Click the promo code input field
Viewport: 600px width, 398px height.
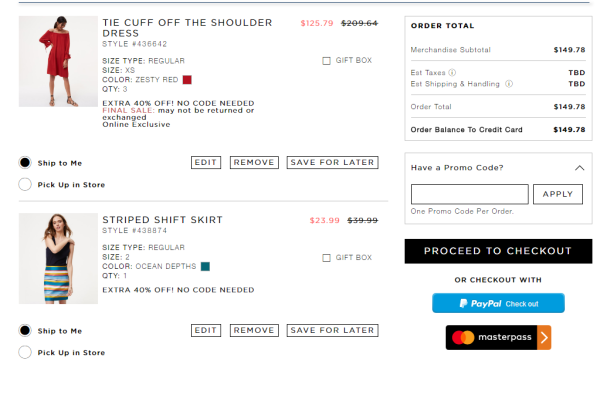point(470,194)
